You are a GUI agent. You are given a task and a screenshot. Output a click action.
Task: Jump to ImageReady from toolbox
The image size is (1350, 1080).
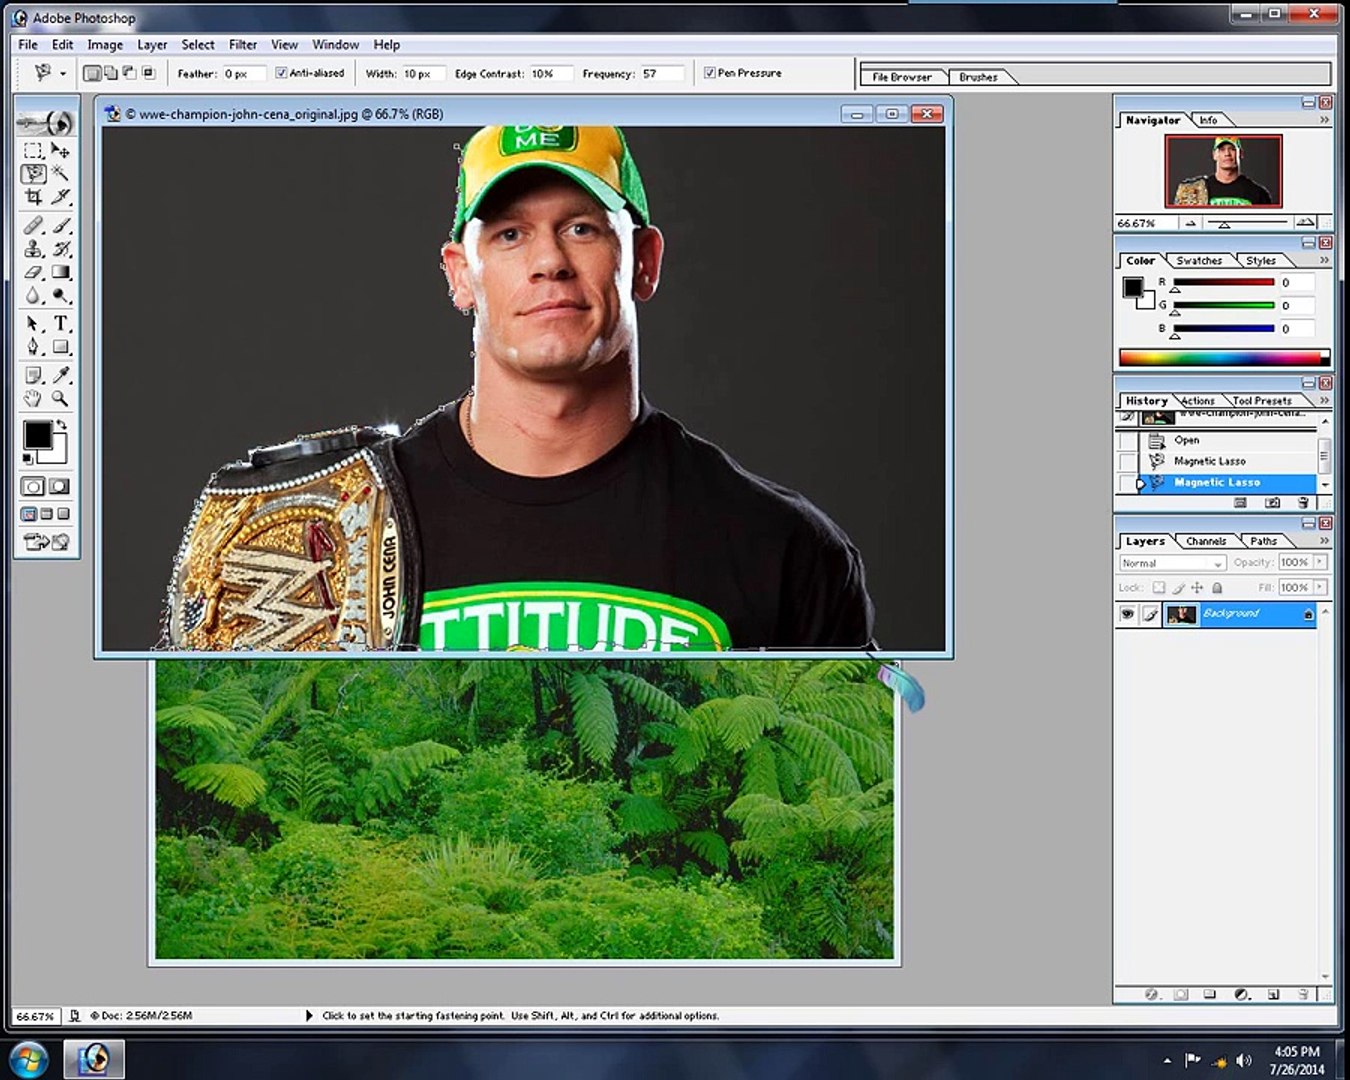47,542
